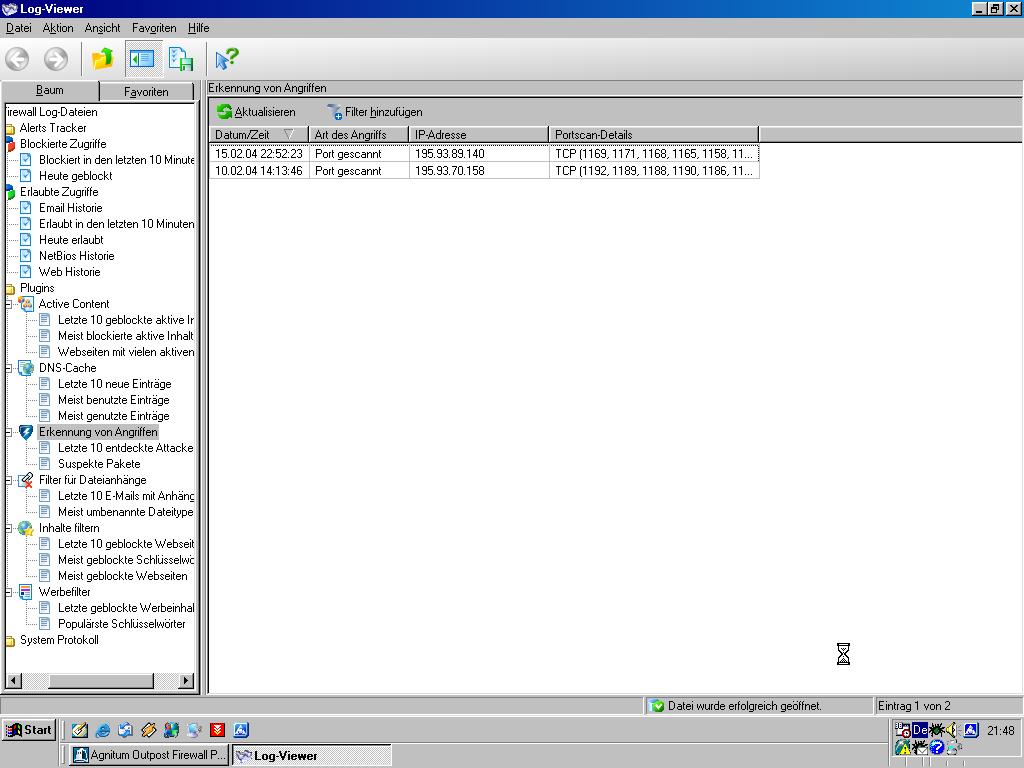This screenshot has height=768, width=1024.
Task: Click the Suspekte Pakete document icon
Action: pyautogui.click(x=44, y=464)
